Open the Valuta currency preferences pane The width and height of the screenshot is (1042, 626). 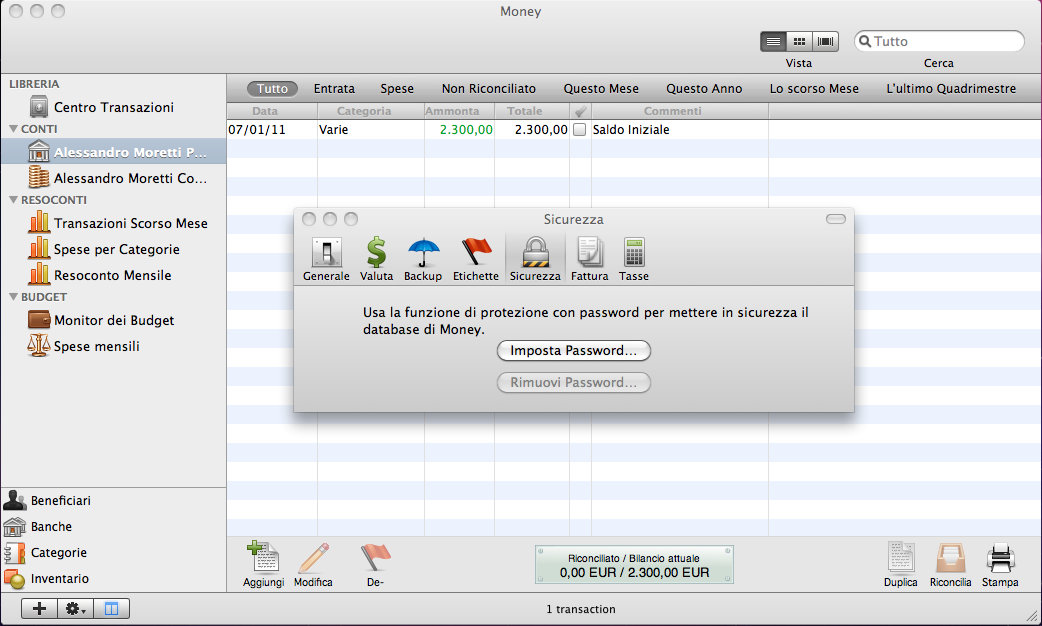pyautogui.click(x=376, y=259)
